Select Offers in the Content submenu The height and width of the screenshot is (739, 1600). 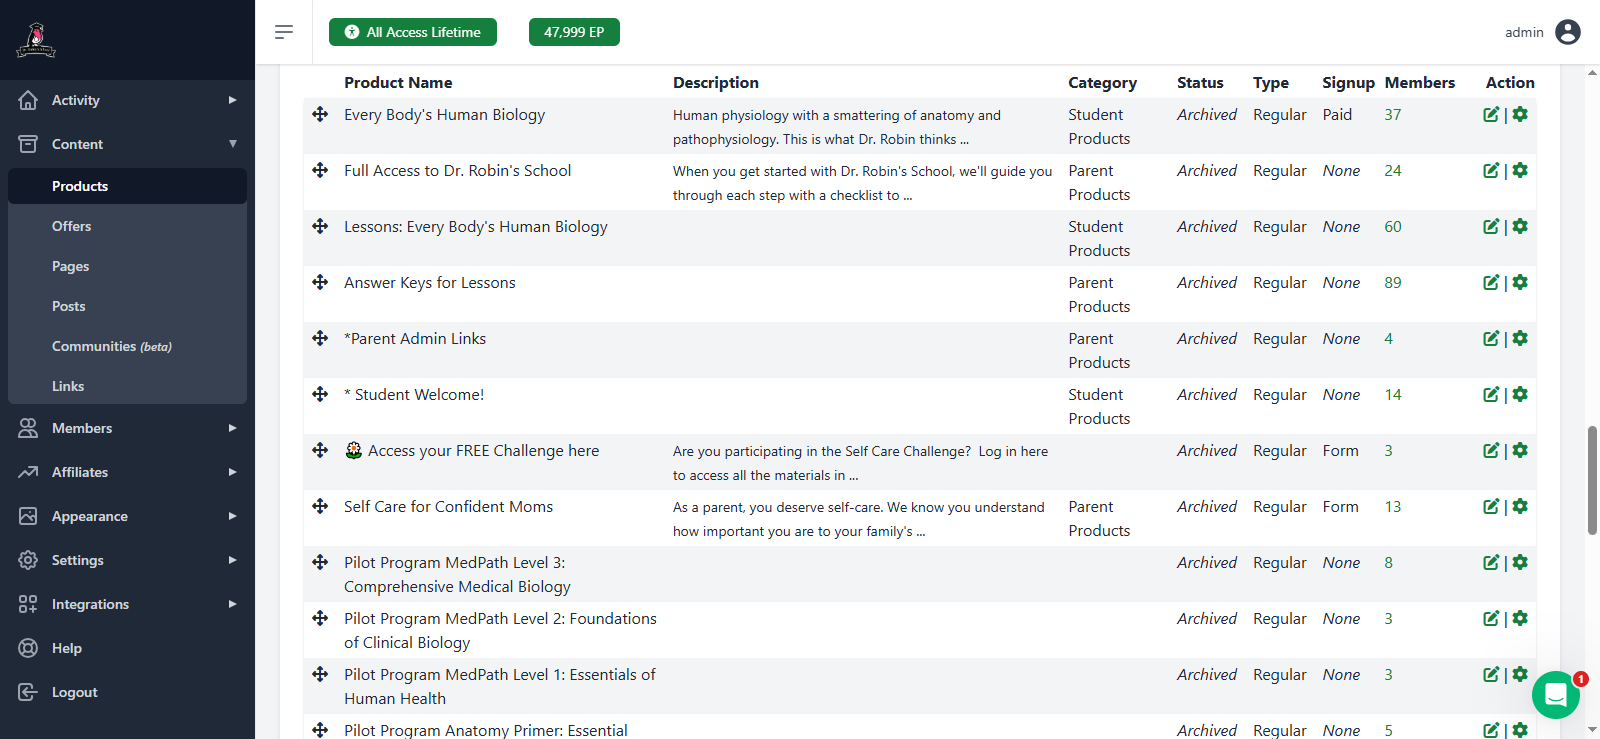(x=72, y=226)
